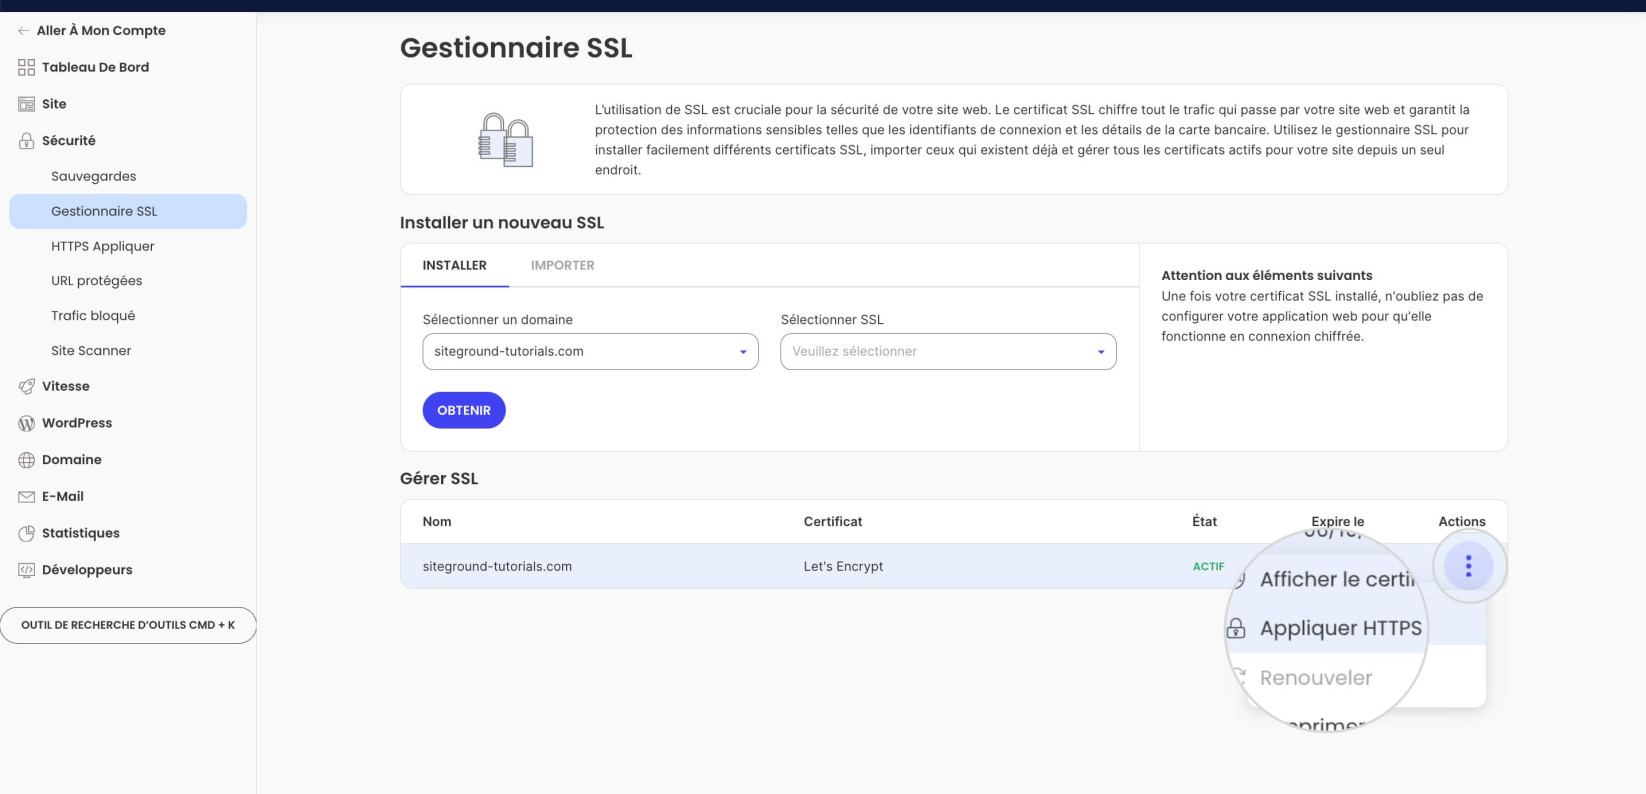
Task: Click the back arrow beside Aller À Mon Compte
Action: pyautogui.click(x=23, y=31)
